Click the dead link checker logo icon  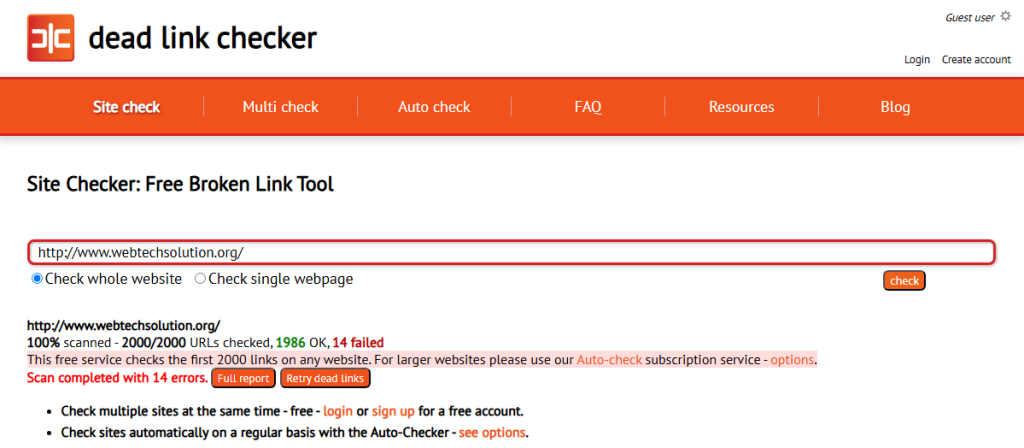pyautogui.click(x=50, y=38)
